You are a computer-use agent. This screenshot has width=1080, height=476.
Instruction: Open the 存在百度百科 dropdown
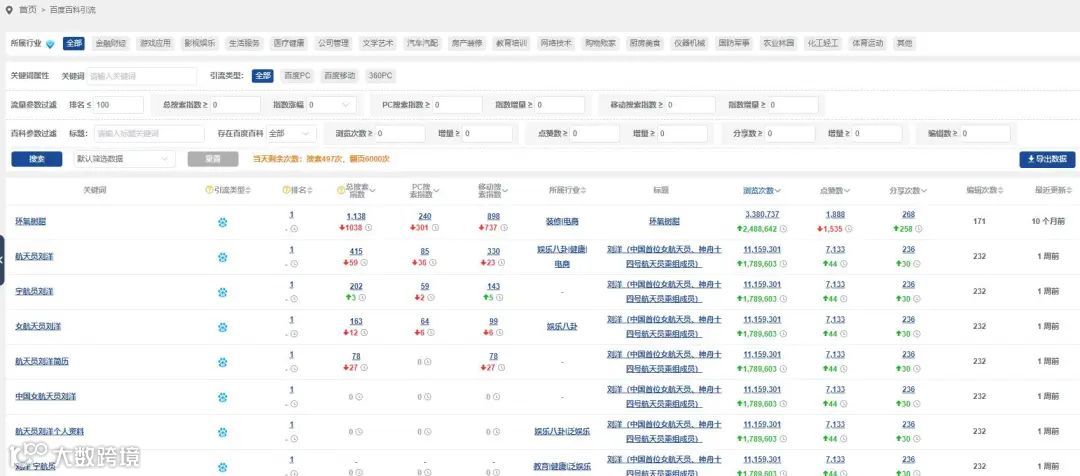coord(291,134)
